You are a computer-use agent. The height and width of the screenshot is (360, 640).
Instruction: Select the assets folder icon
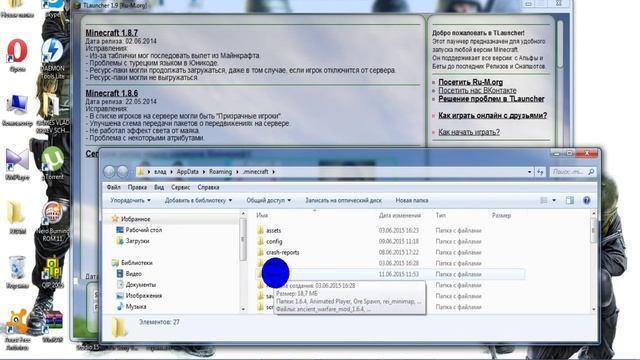(260, 231)
